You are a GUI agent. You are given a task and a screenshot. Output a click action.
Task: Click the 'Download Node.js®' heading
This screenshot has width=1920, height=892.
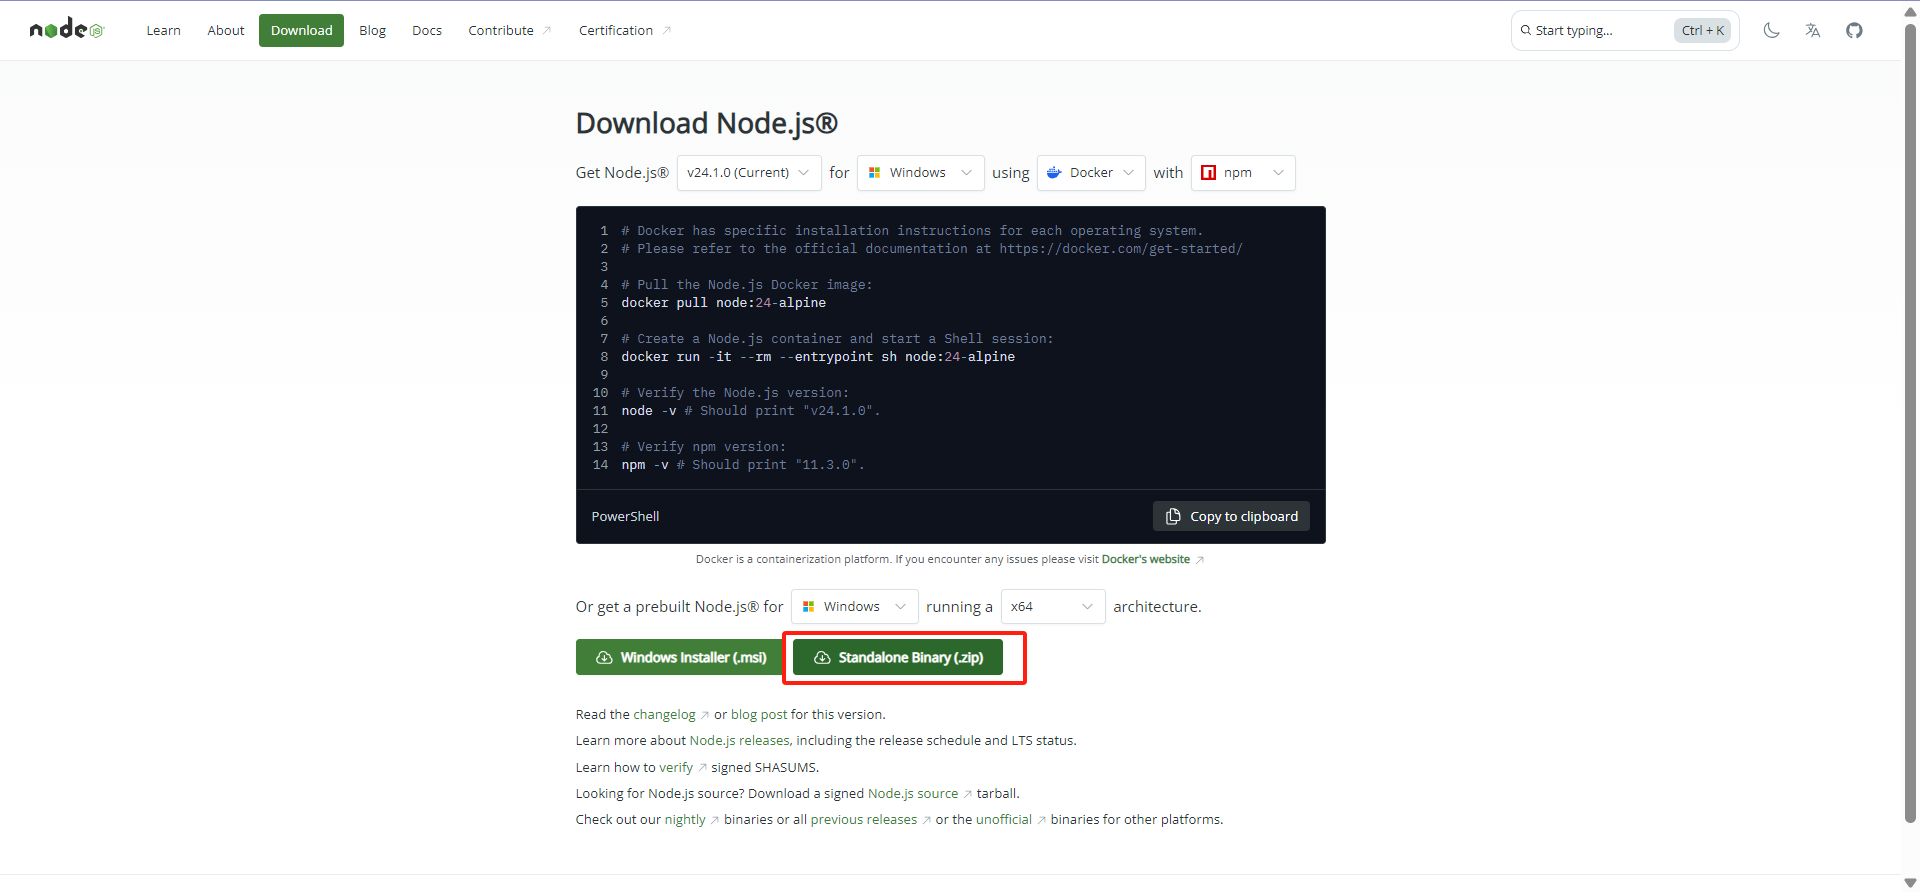(x=706, y=123)
